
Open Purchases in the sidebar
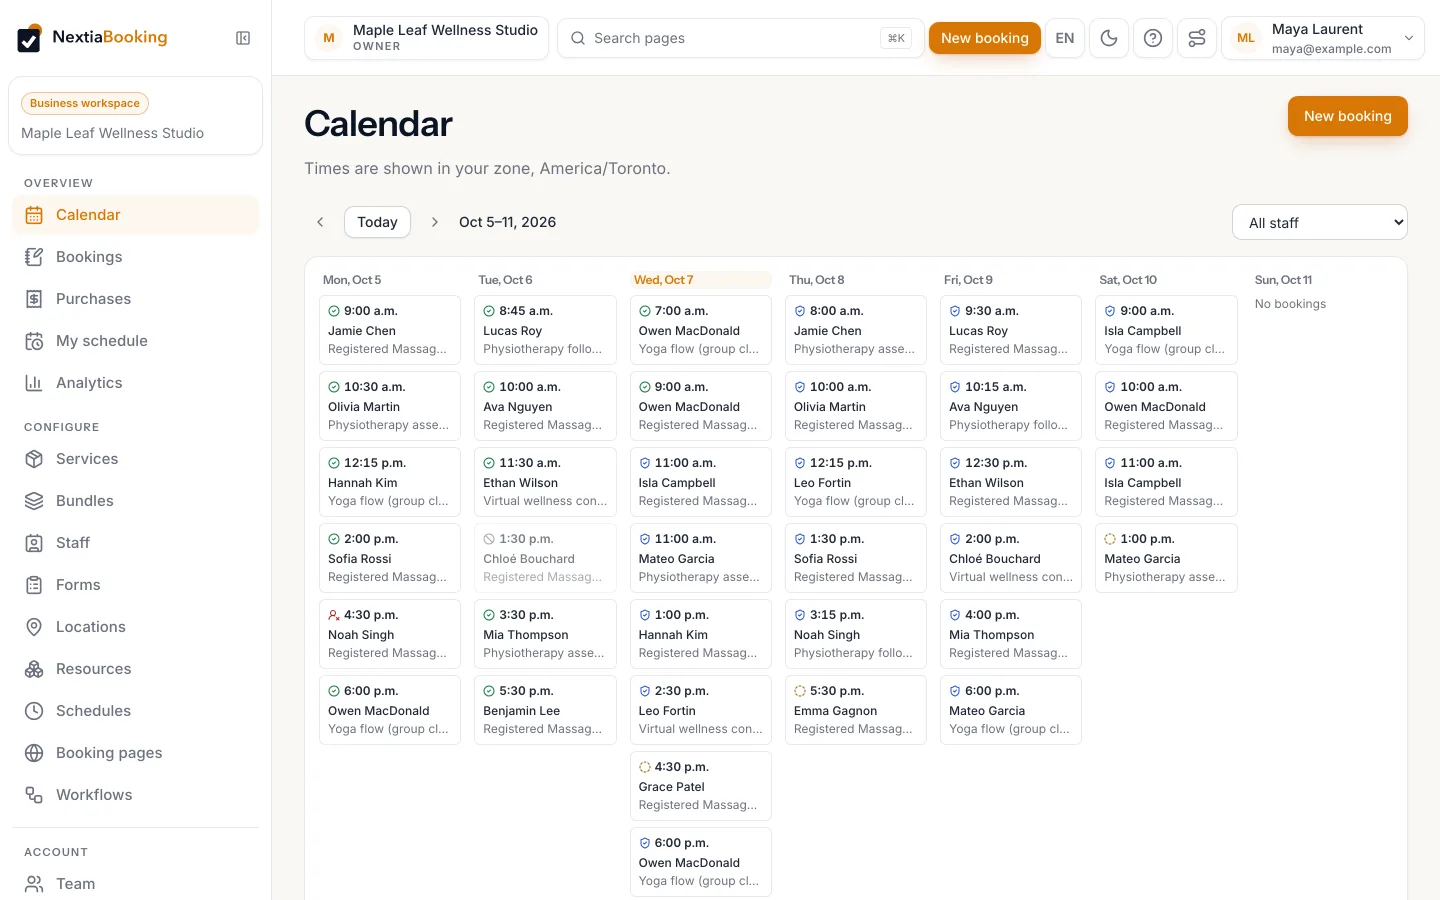[x=135, y=299]
